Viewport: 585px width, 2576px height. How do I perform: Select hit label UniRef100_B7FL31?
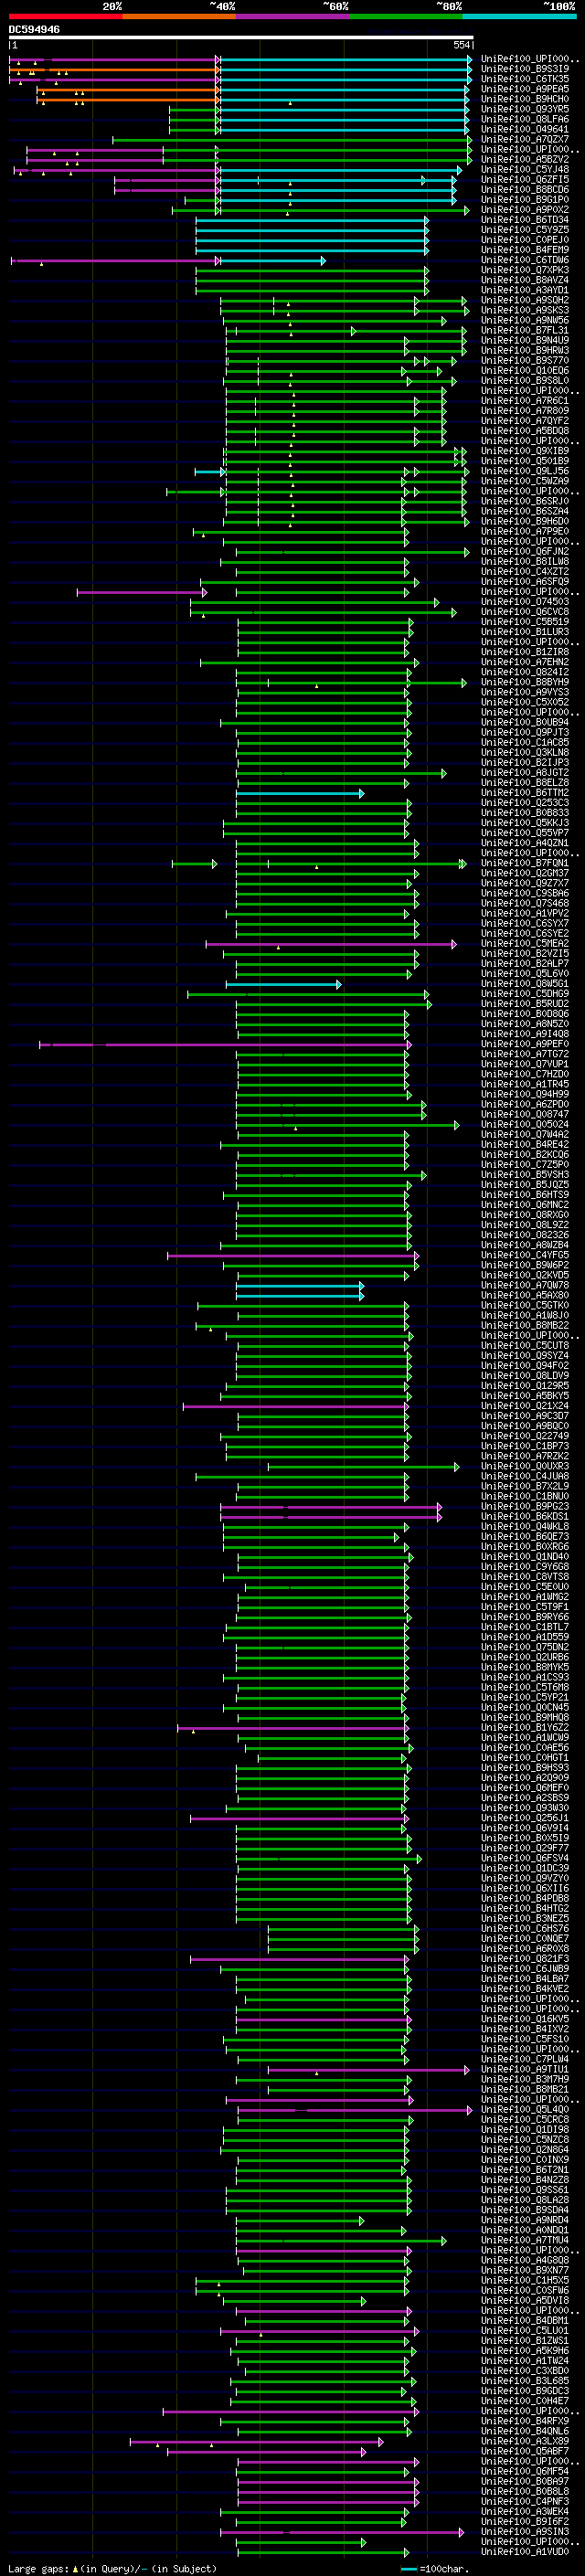[525, 330]
